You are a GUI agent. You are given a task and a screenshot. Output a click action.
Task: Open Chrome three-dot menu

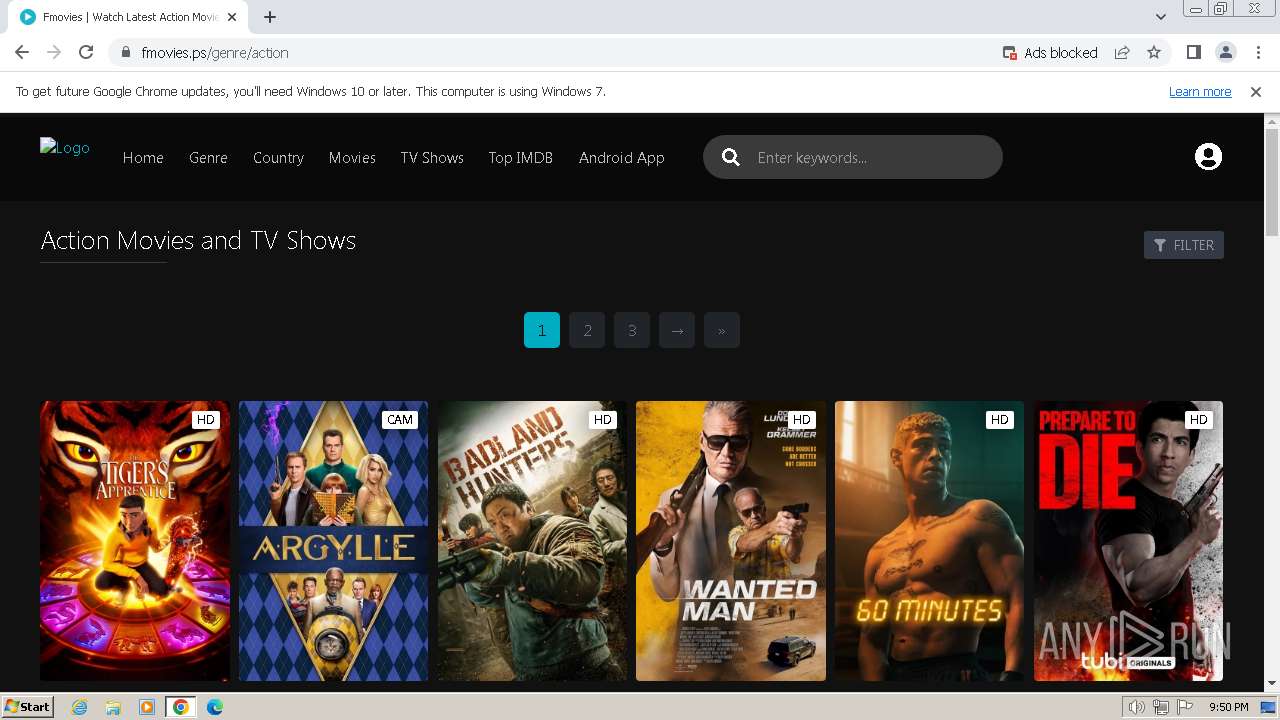click(1258, 52)
